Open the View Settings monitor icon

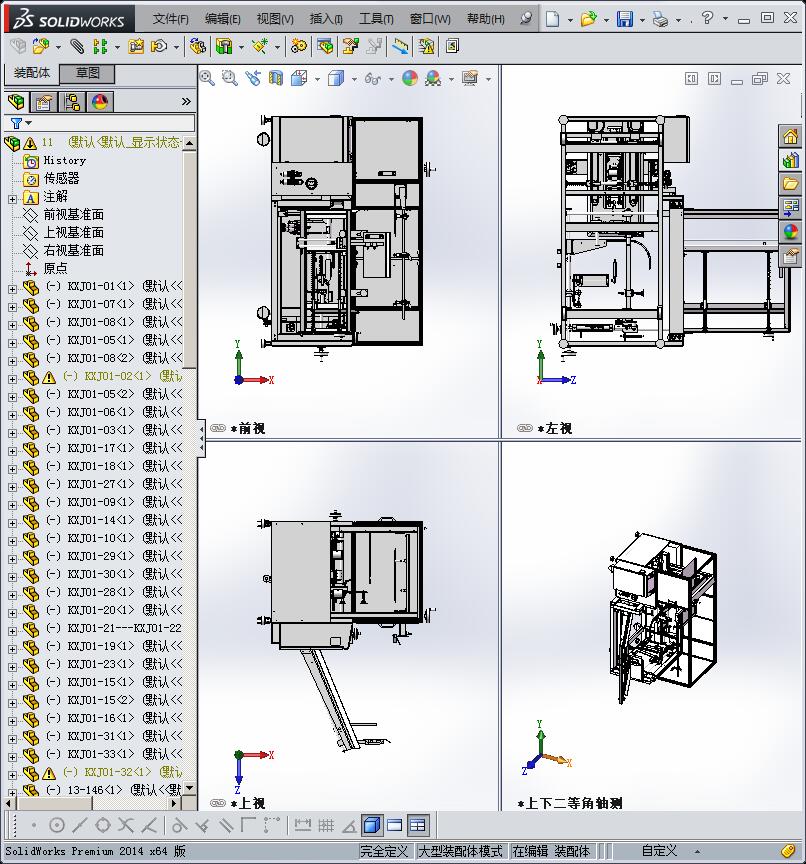pos(470,78)
